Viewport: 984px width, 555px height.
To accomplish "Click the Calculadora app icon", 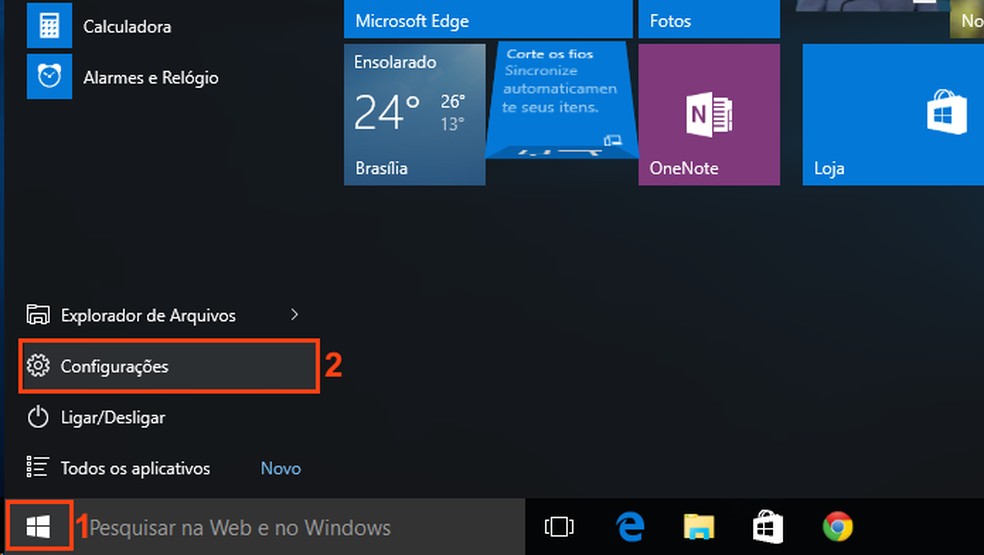I will (x=50, y=26).
